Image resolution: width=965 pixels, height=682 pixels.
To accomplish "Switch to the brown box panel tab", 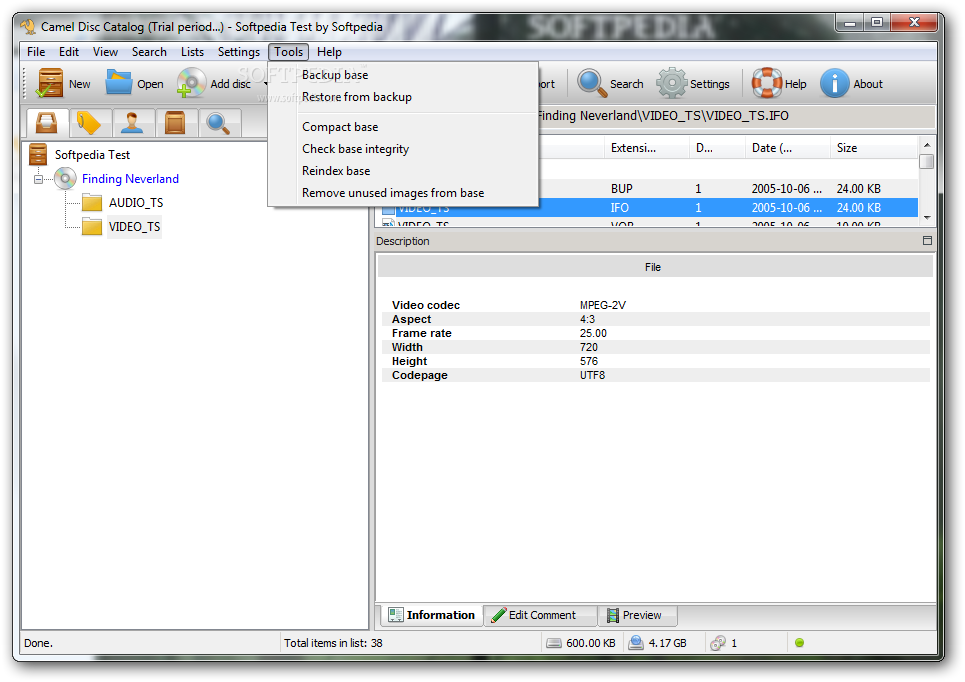I will point(176,122).
